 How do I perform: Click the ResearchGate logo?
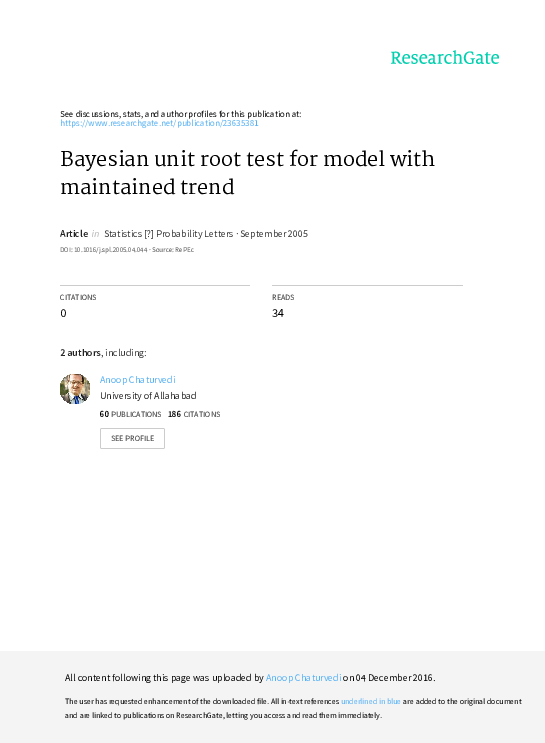(x=445, y=58)
